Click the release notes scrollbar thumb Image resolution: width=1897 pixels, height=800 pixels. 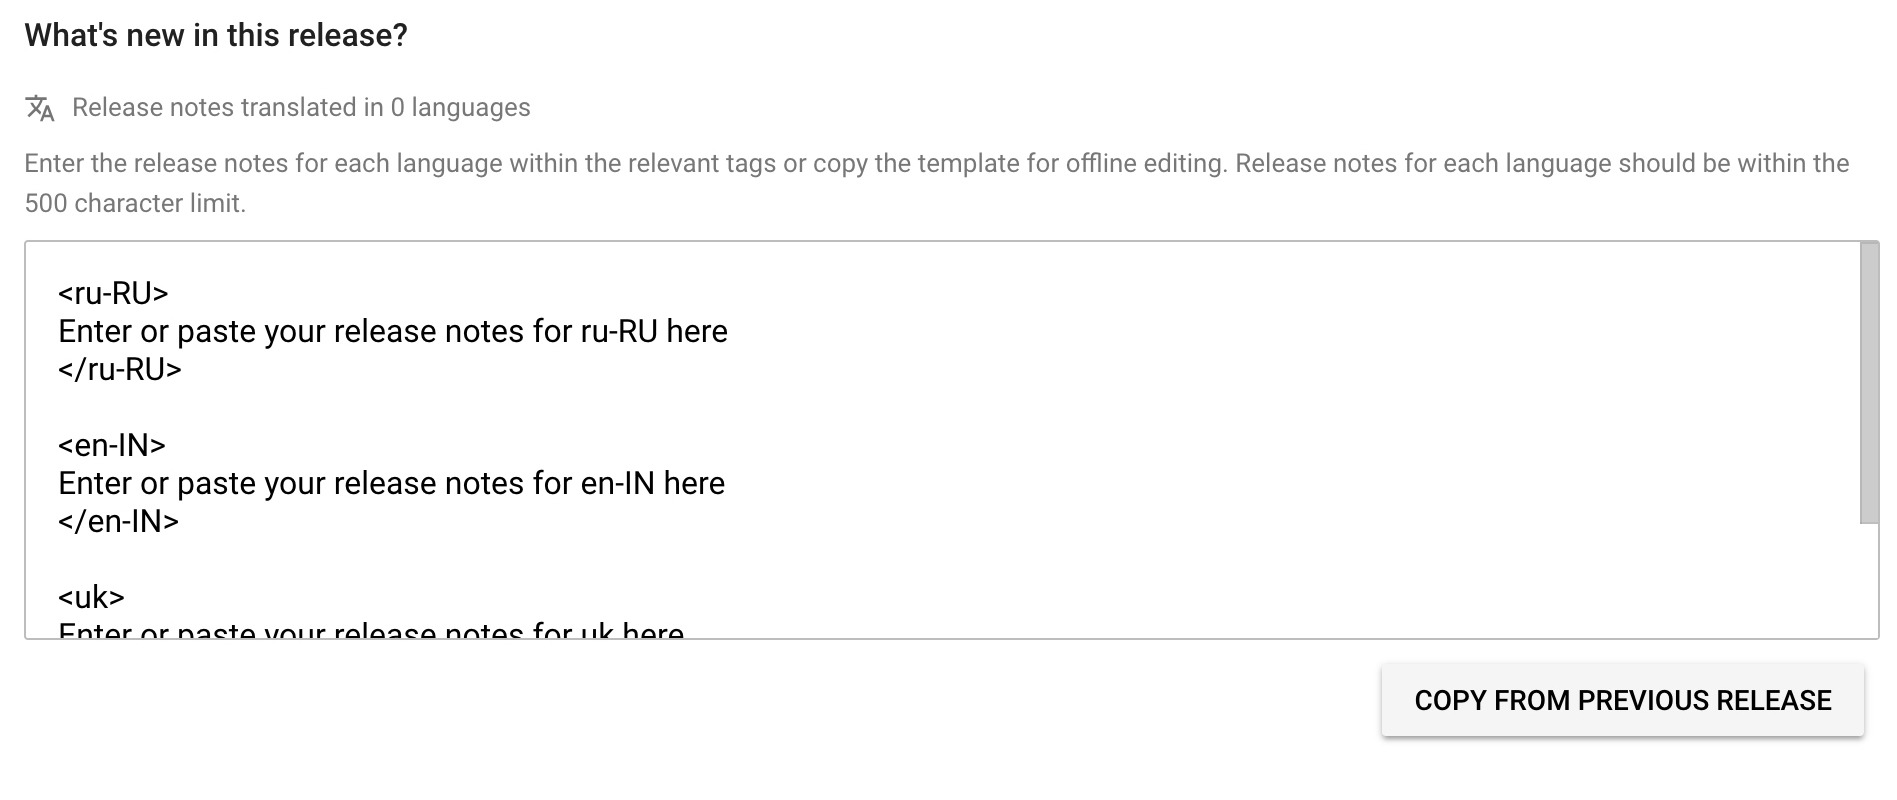click(1868, 382)
